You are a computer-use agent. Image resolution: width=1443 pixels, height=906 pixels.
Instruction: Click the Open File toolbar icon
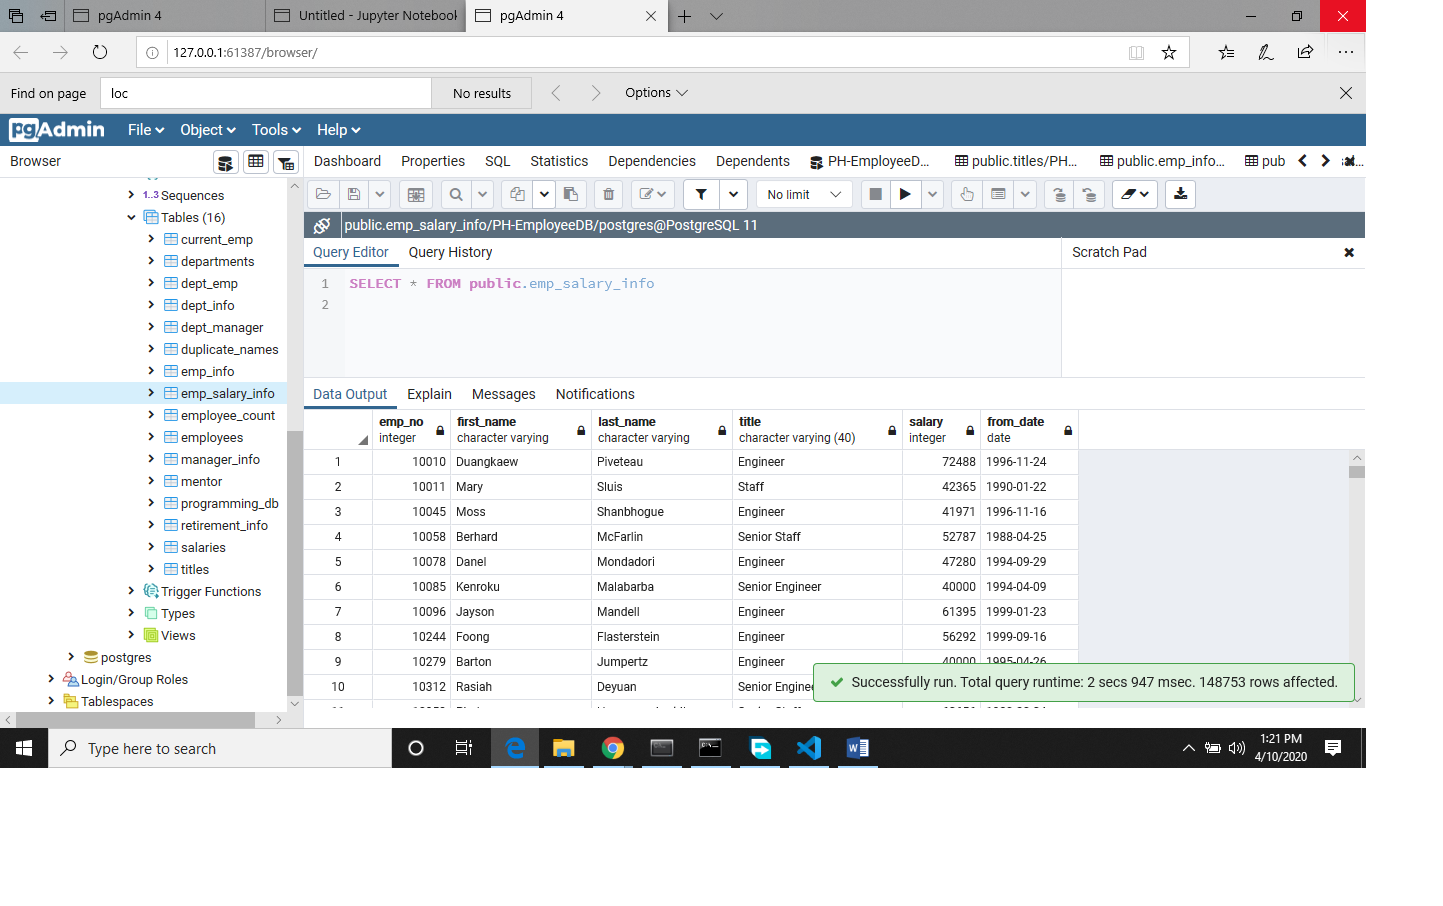click(x=323, y=194)
